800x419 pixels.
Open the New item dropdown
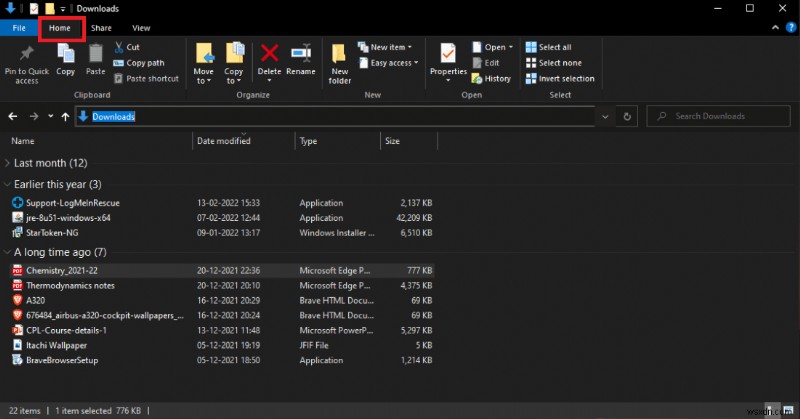[389, 47]
